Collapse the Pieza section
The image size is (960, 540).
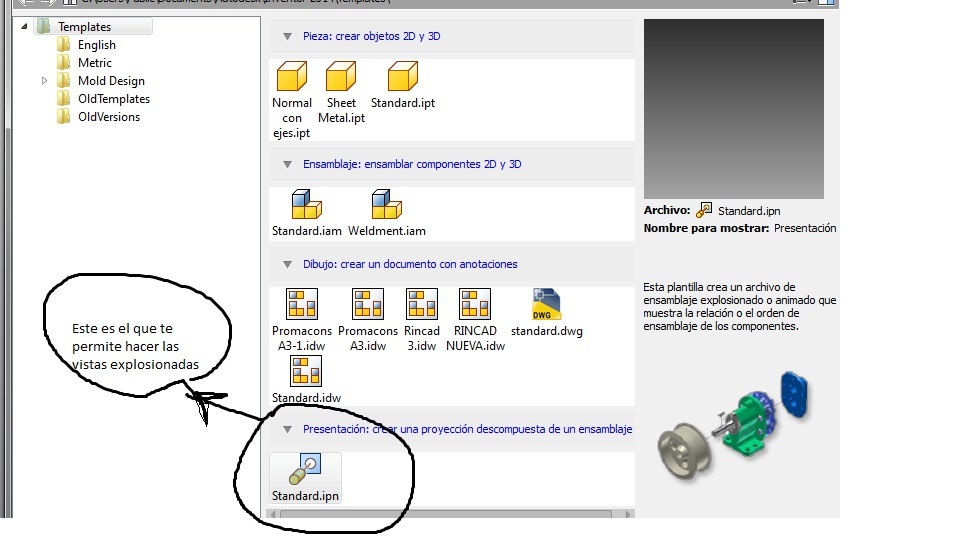click(x=287, y=37)
